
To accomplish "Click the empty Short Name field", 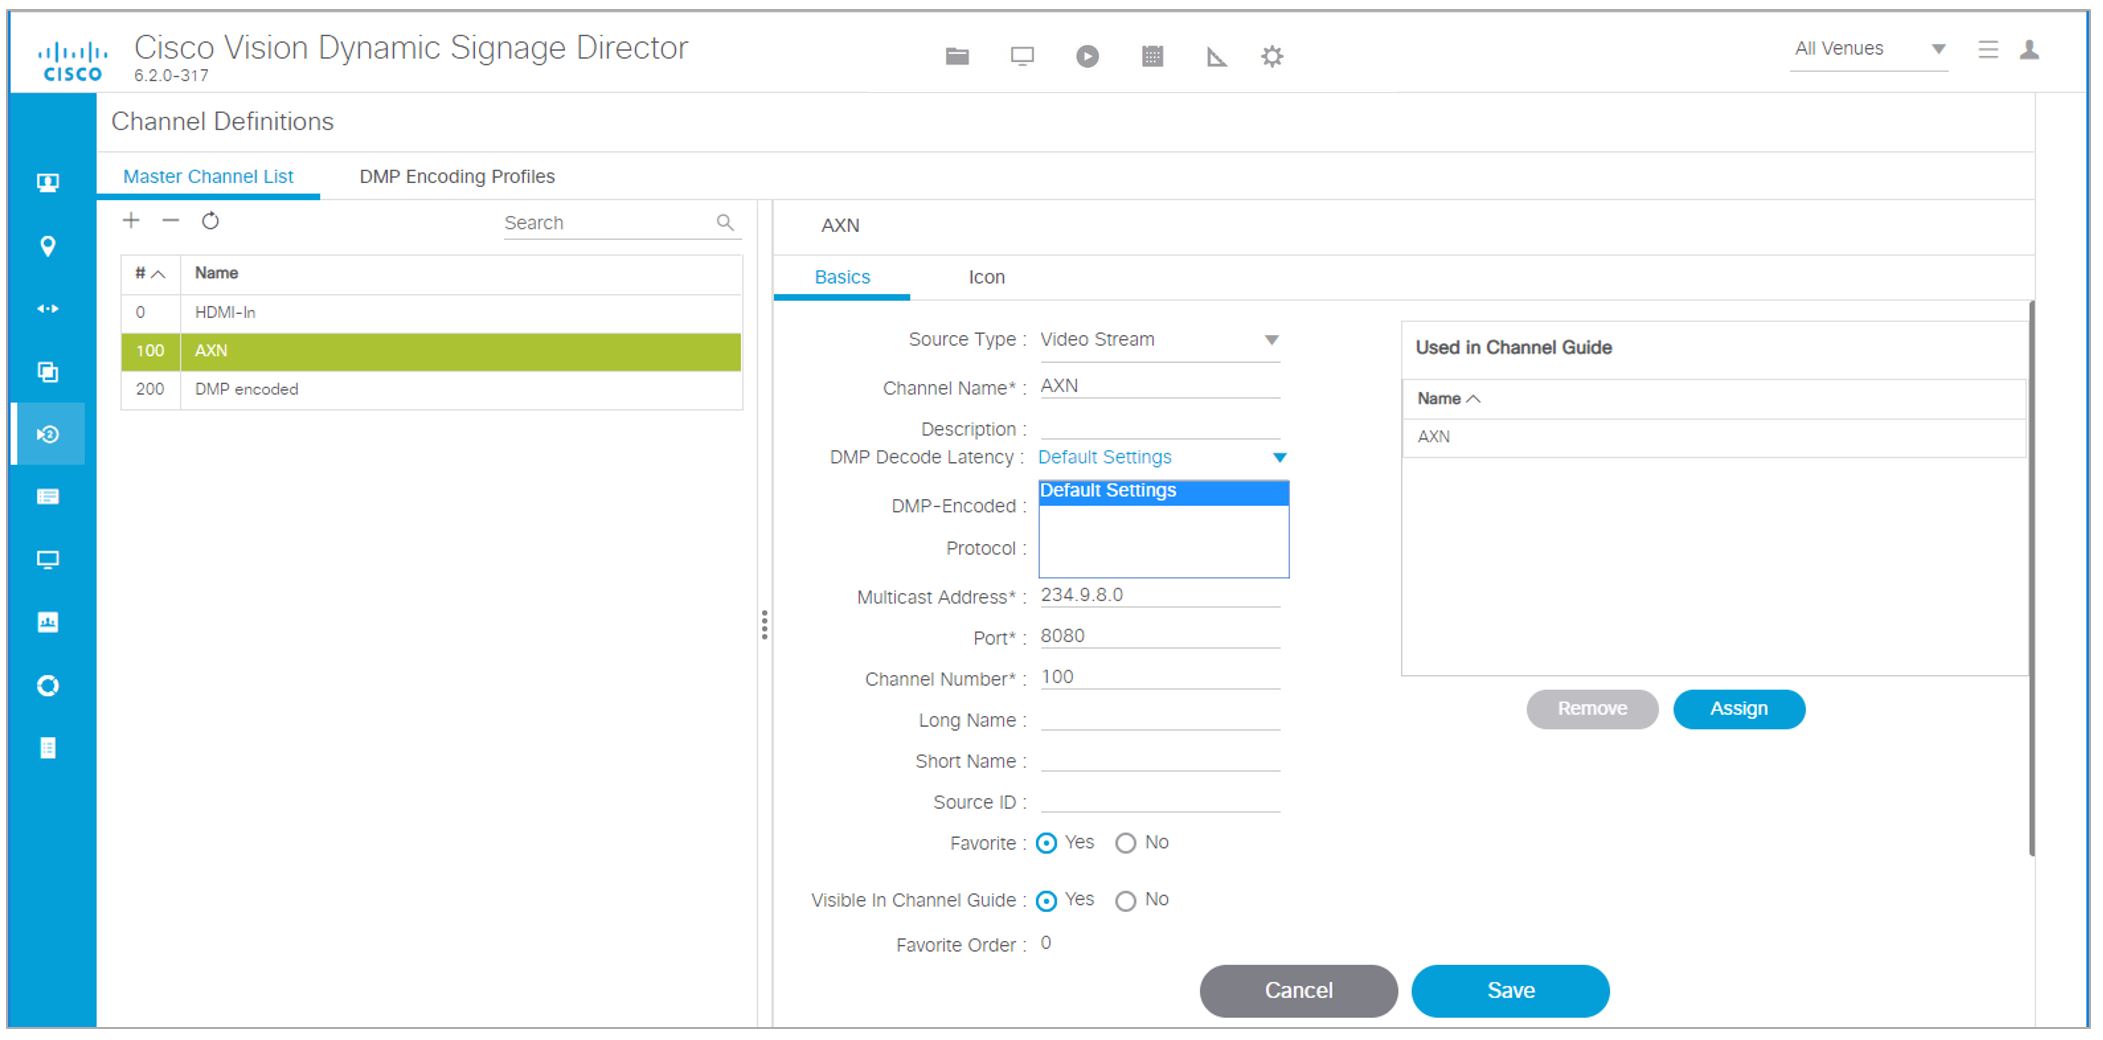I will pyautogui.click(x=1160, y=759).
